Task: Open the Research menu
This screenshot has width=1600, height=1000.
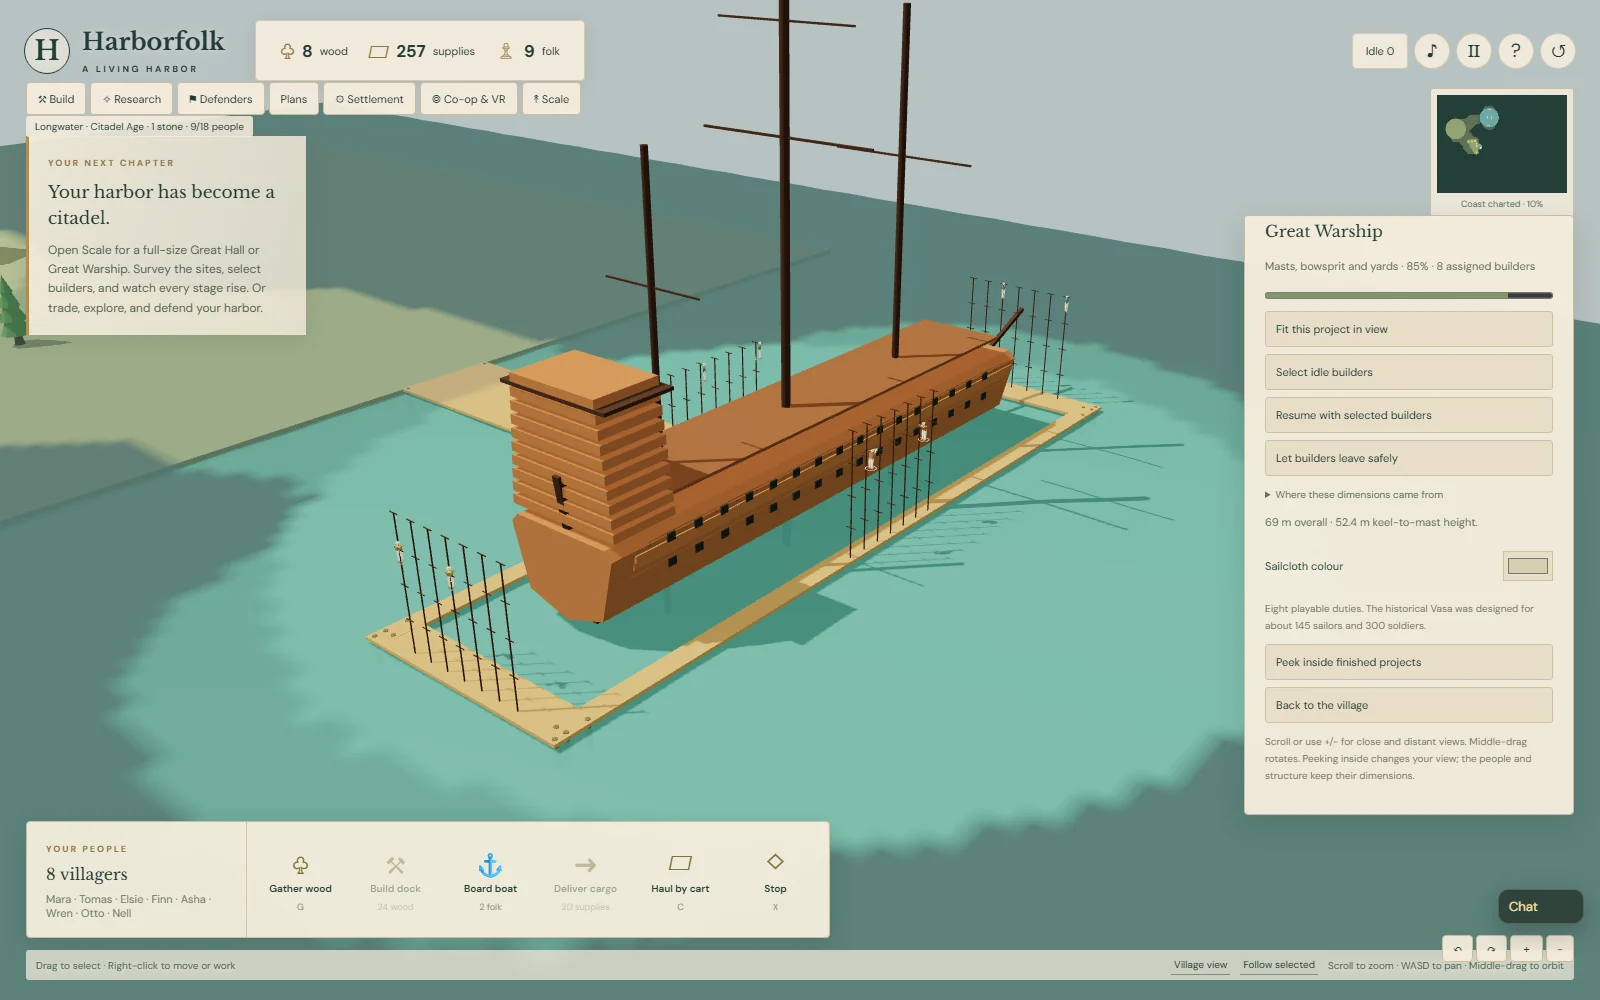Action: [132, 99]
